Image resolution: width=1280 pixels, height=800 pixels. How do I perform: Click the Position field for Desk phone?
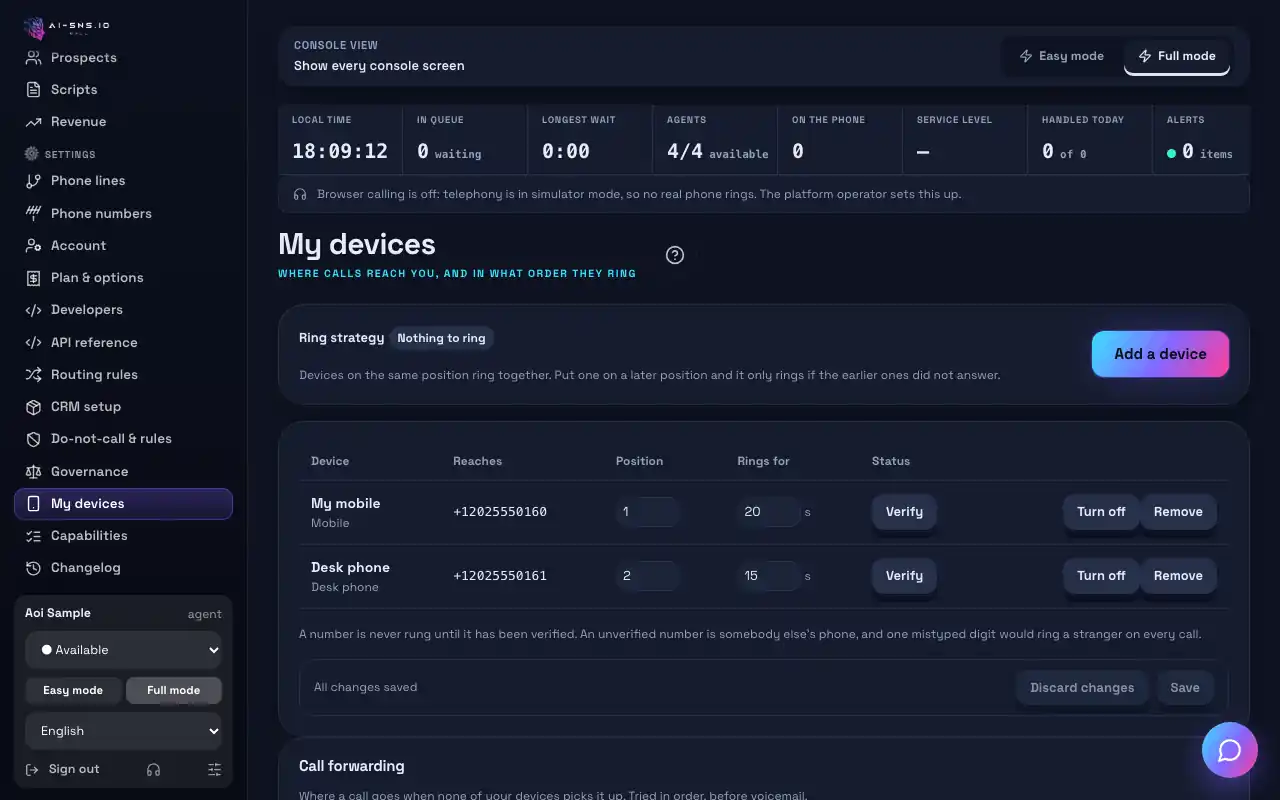coord(647,575)
